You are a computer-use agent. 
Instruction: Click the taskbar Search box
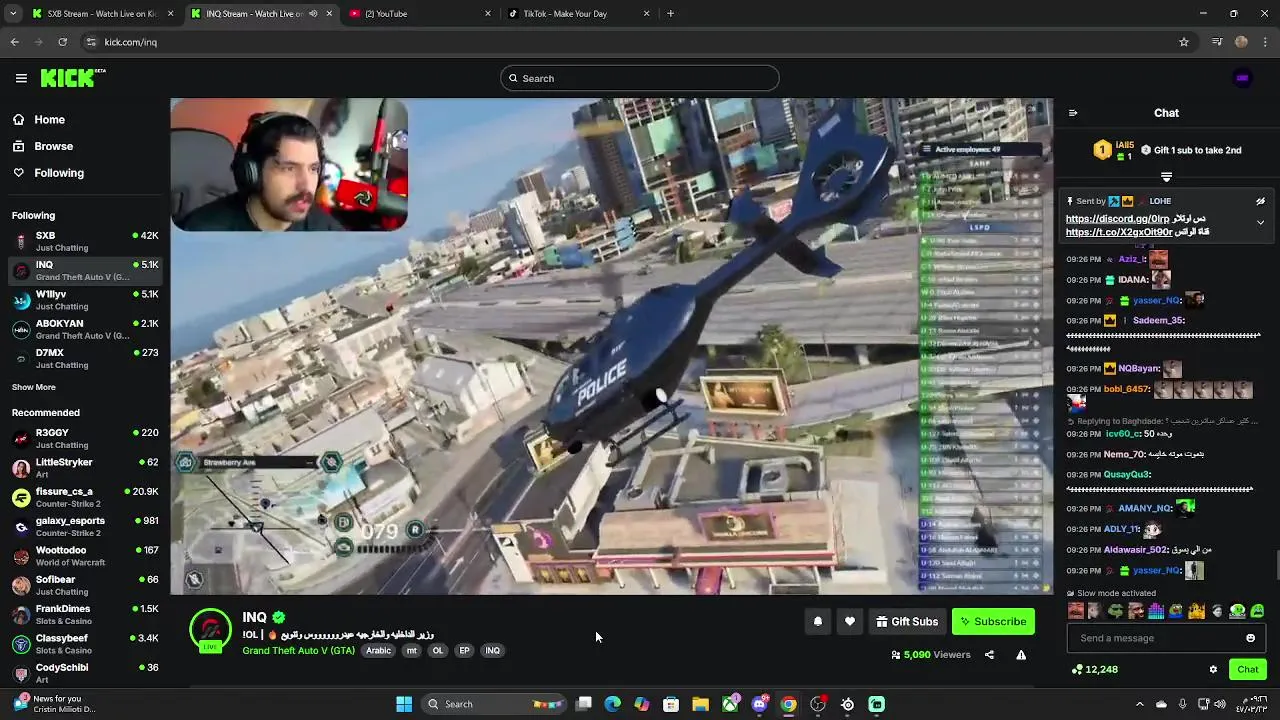pos(494,704)
